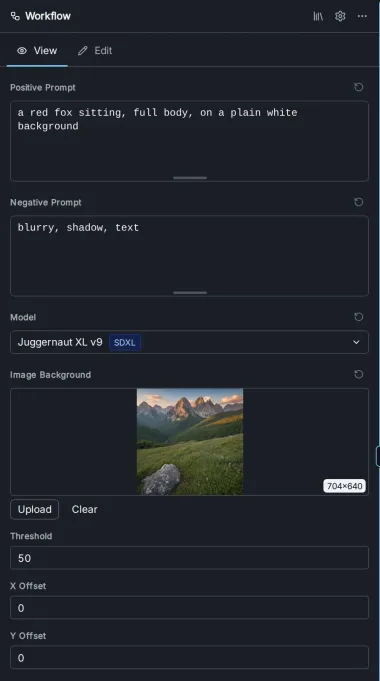This screenshot has width=380, height=681.
Task: Click the Negative Prompt label
Action: 46,202
